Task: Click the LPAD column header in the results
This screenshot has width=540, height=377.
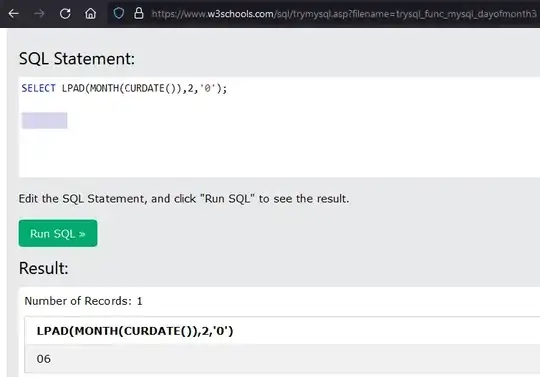Action: [x=135, y=331]
